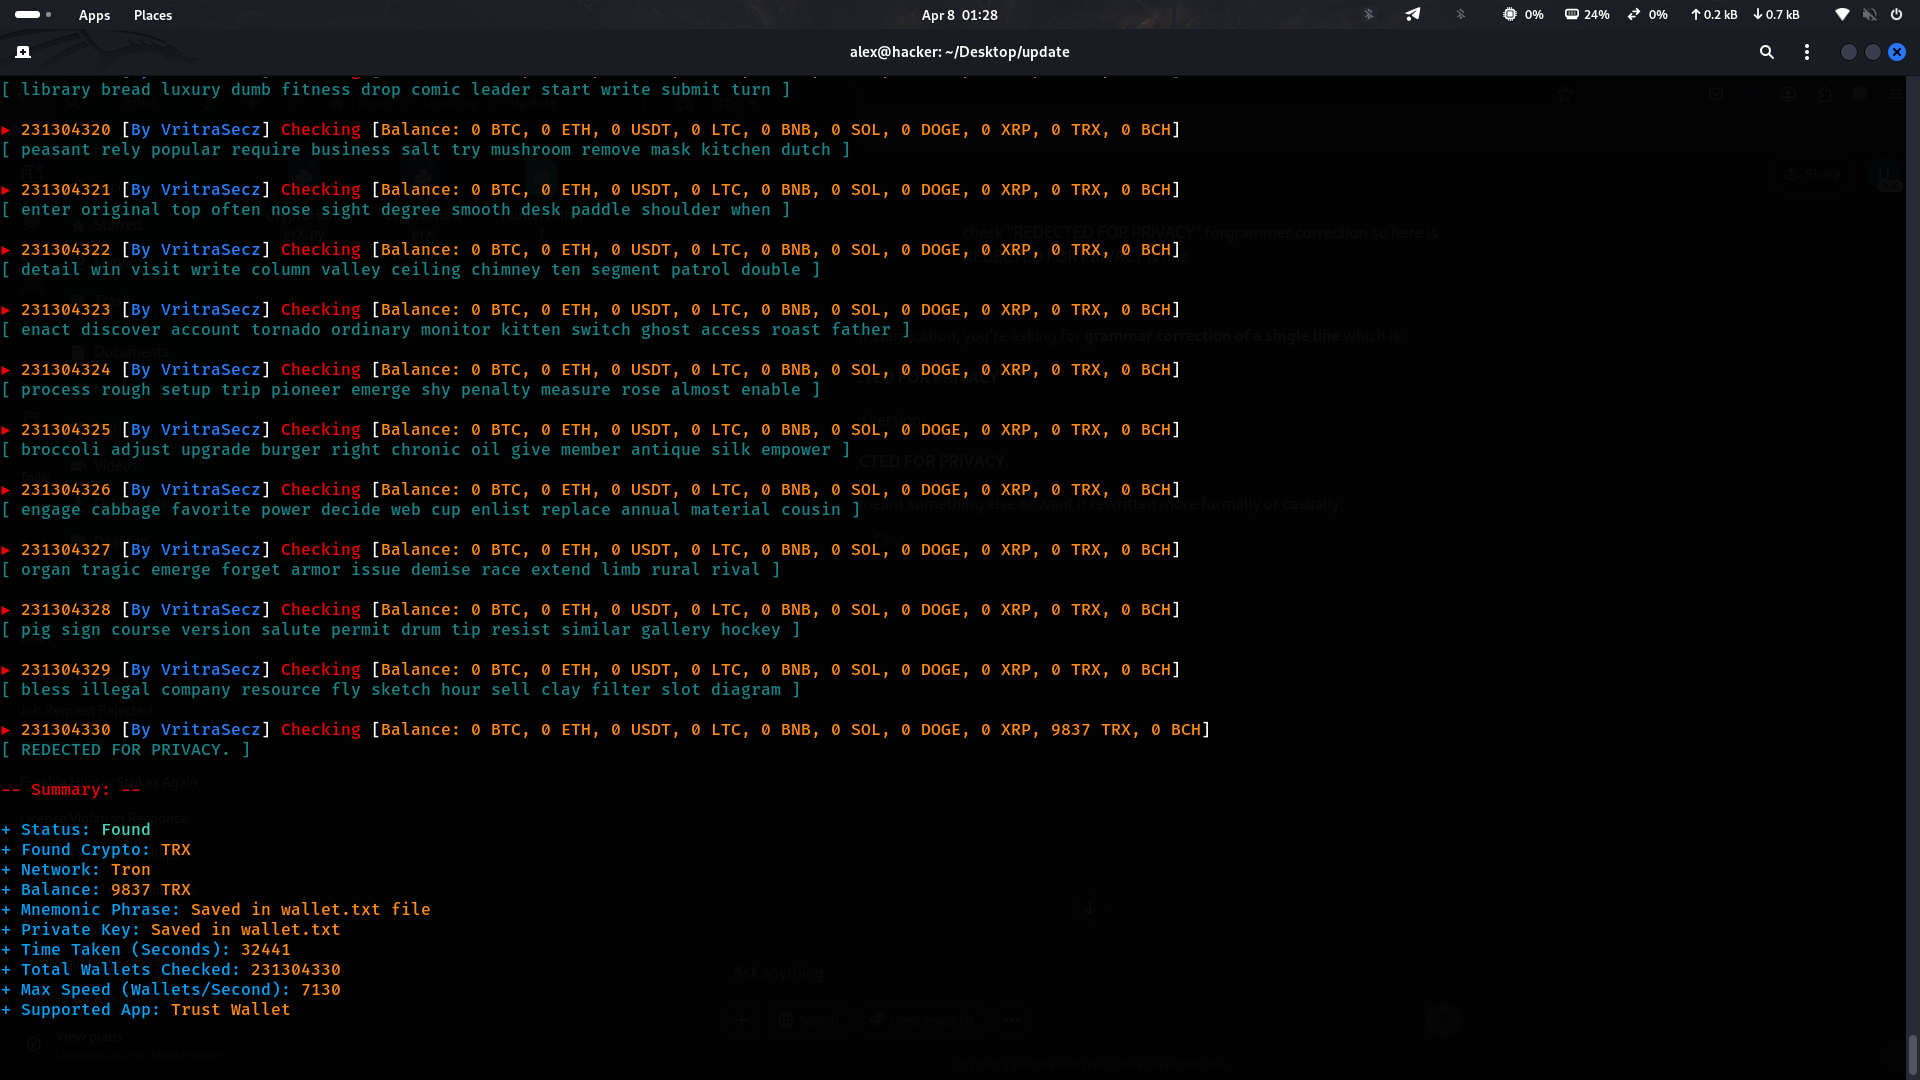Click 'Mnemonic Phrase: Saved in wallet.txt file'

pos(216,910)
